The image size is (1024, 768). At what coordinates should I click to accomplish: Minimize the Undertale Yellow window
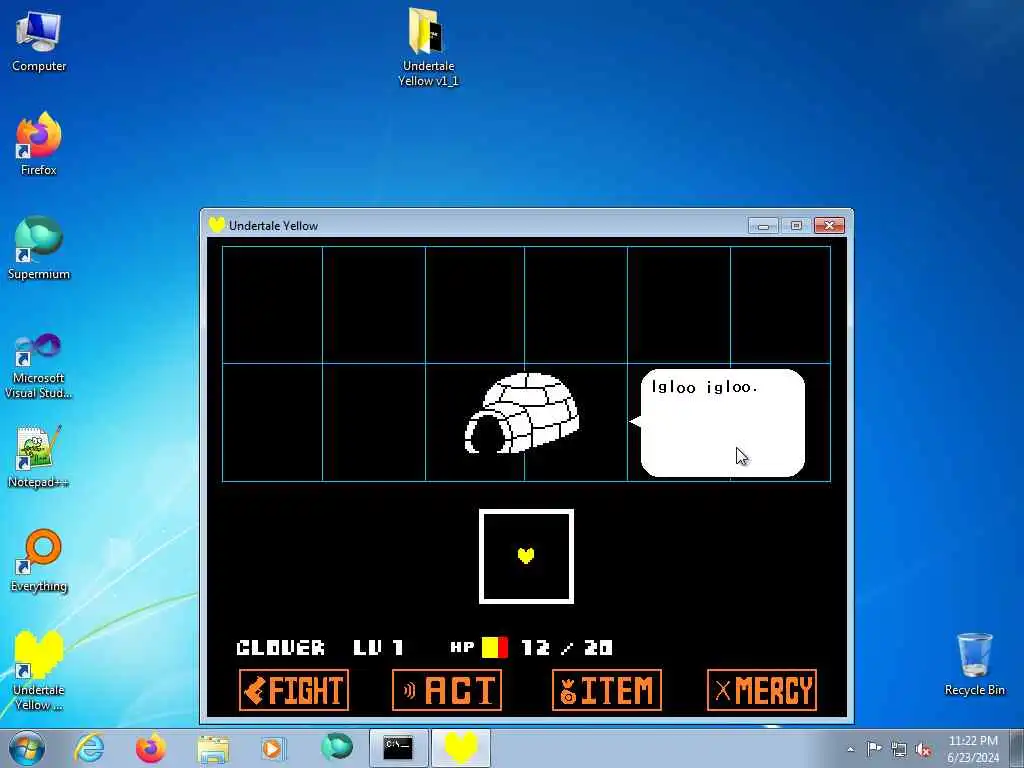[x=763, y=226]
